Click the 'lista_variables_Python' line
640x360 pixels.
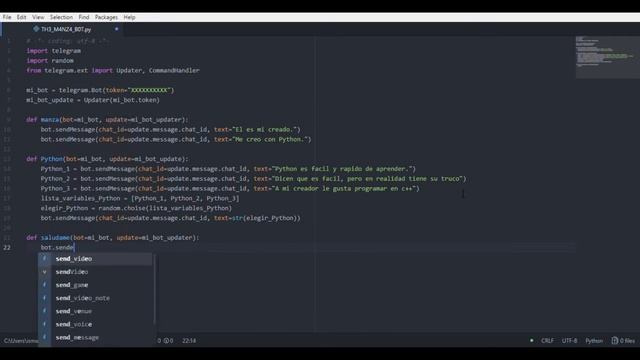pos(140,198)
